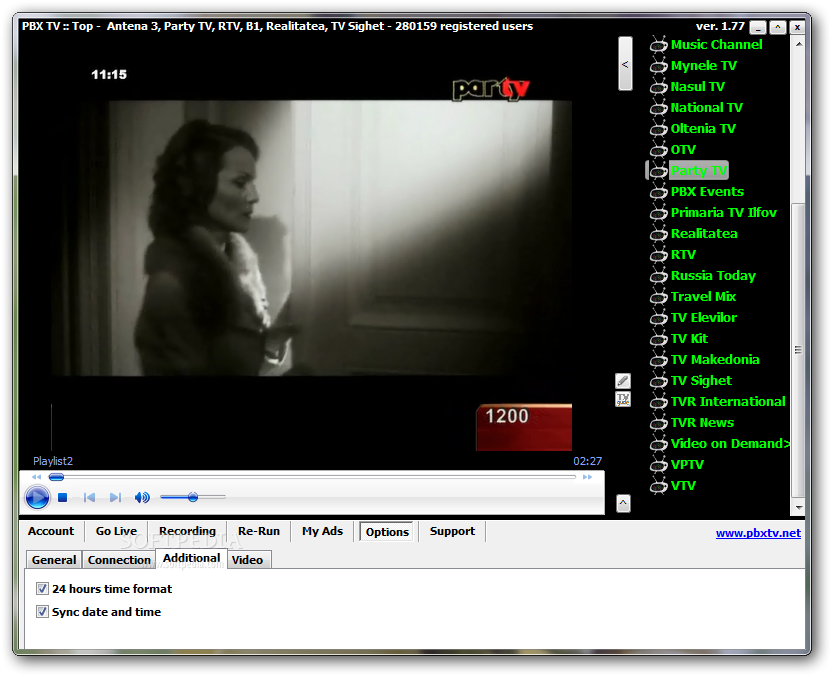832x676 pixels.
Task: Click the channel list scrollbar thumb
Action: click(799, 350)
